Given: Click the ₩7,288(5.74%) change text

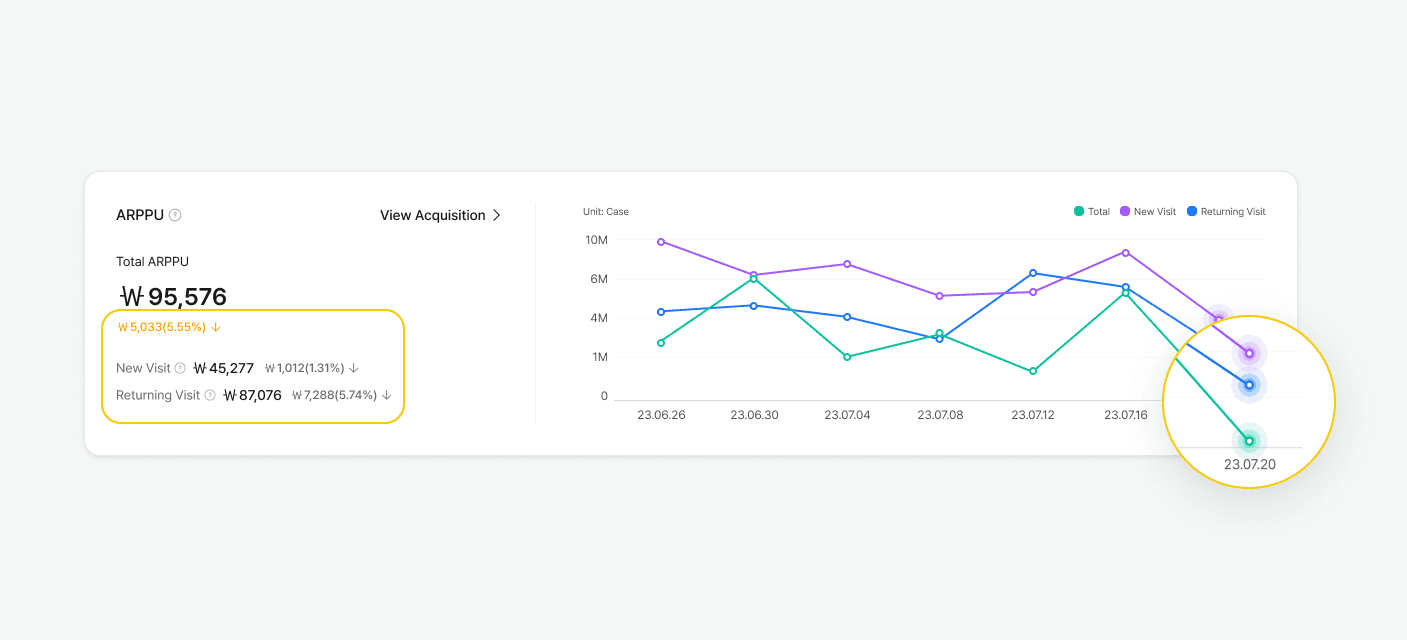Looking at the screenshot, I should (x=335, y=395).
